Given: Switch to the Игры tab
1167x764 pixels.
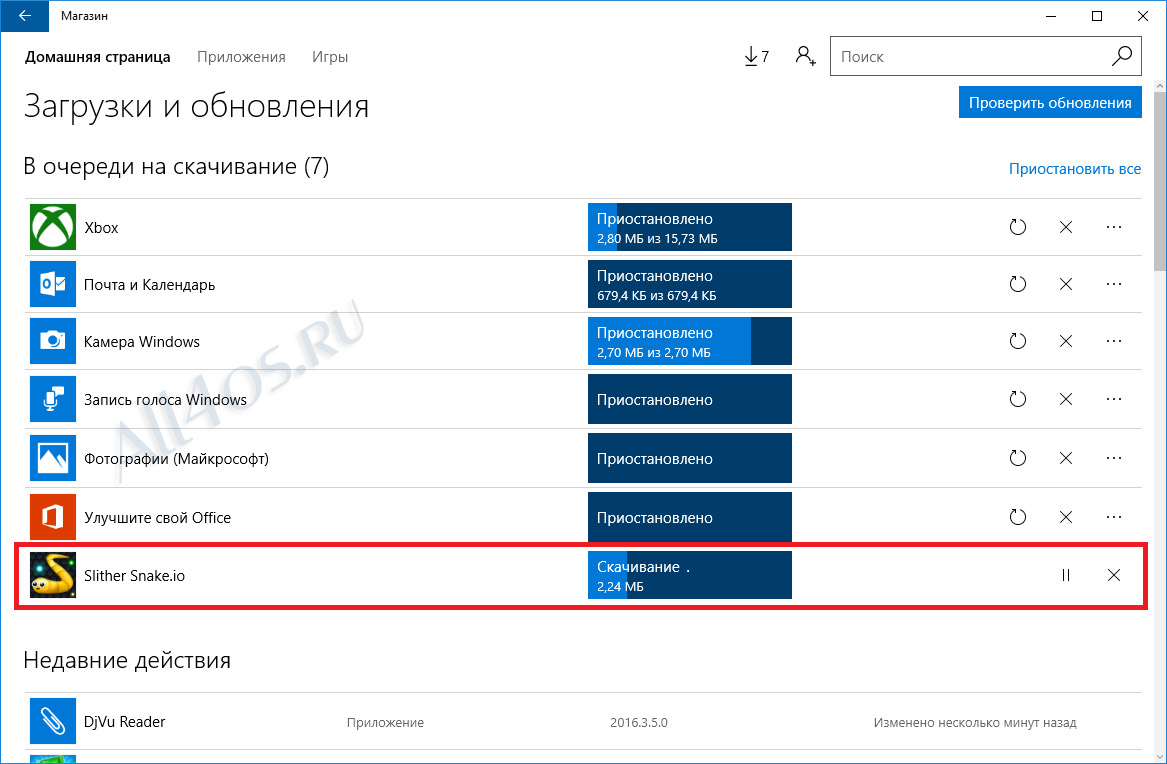Looking at the screenshot, I should pos(330,57).
